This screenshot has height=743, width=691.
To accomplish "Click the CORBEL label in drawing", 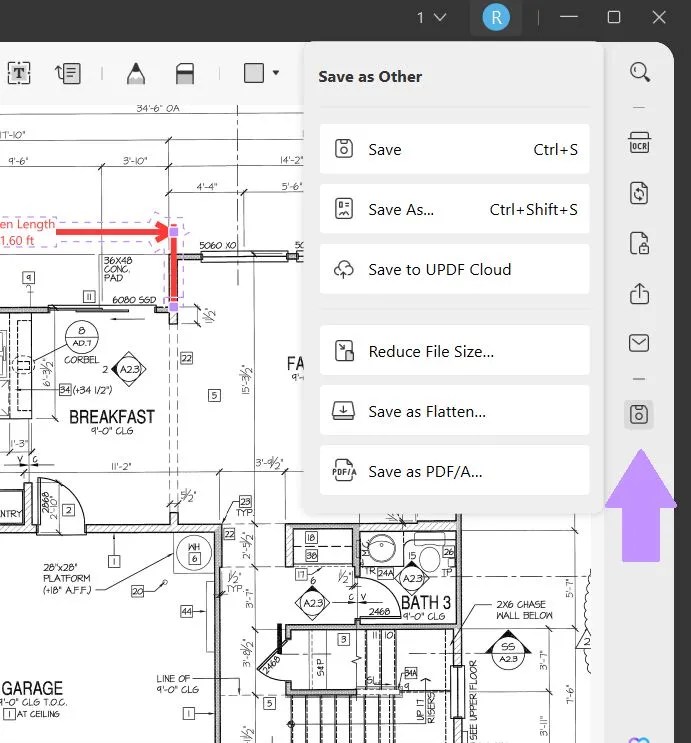I will pos(82,360).
